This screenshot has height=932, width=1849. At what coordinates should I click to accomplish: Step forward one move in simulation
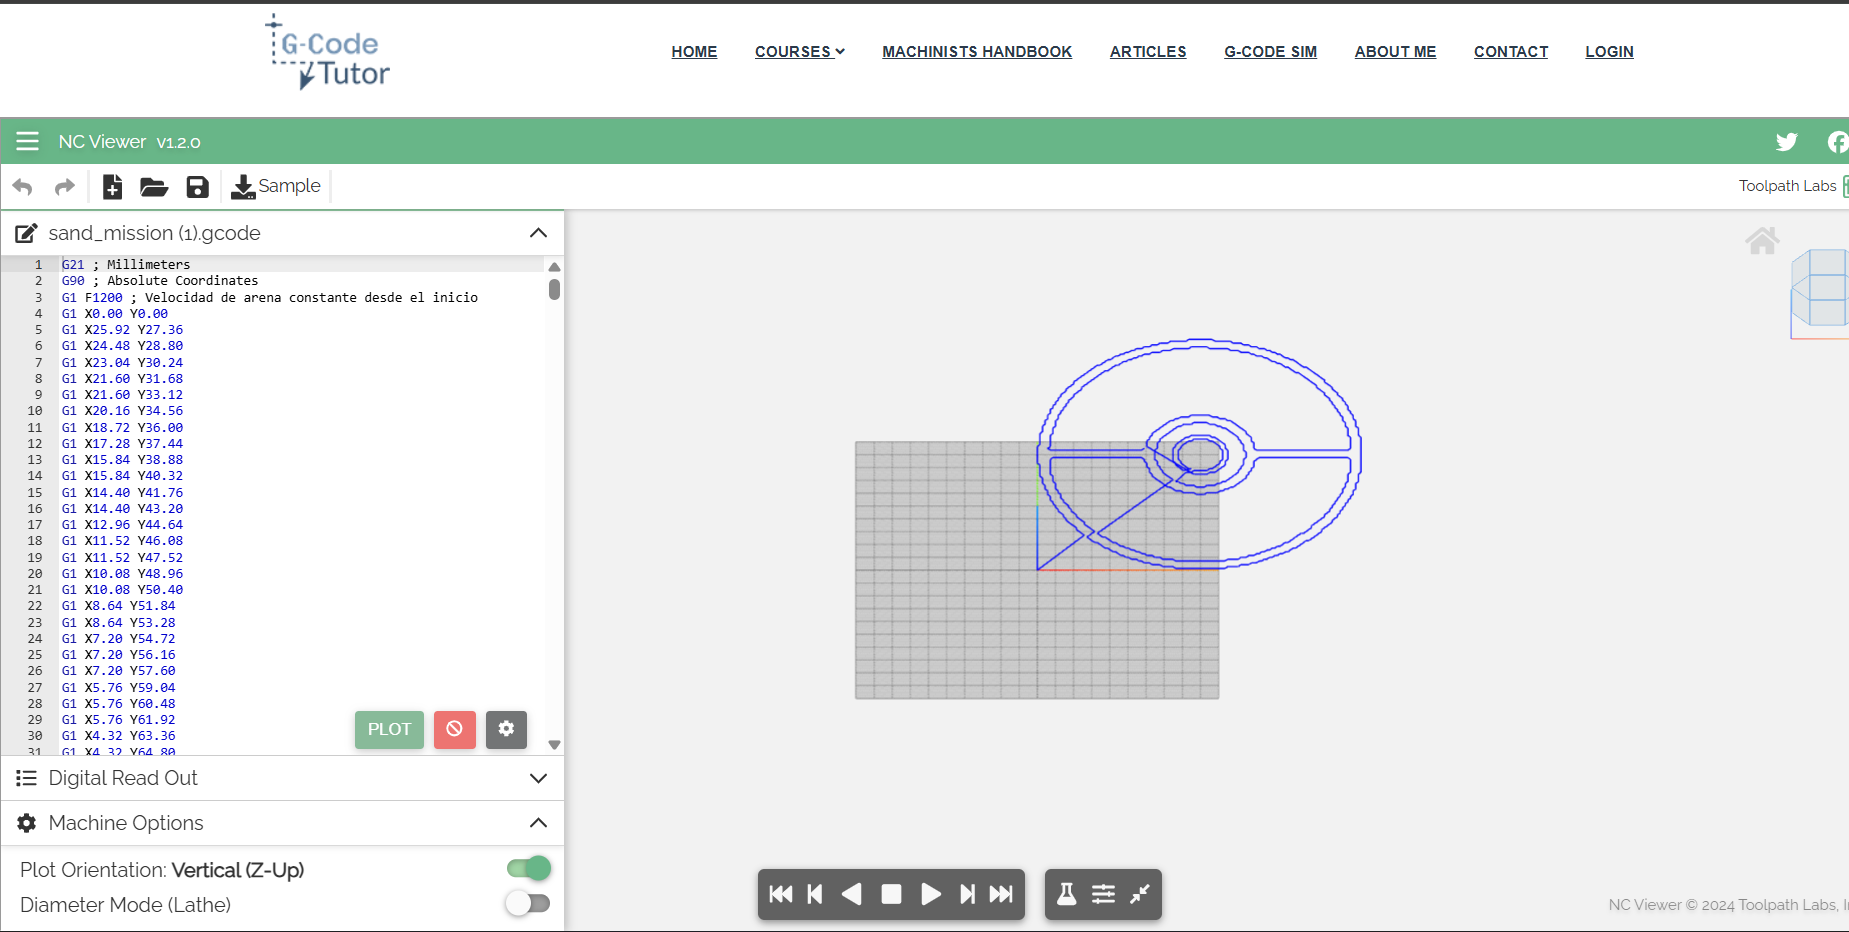pyautogui.click(x=967, y=894)
